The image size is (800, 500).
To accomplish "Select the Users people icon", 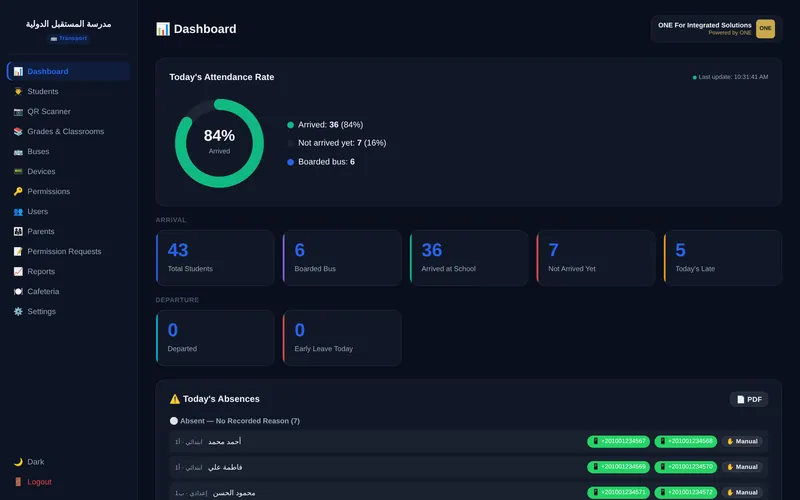I will pyautogui.click(x=18, y=211).
